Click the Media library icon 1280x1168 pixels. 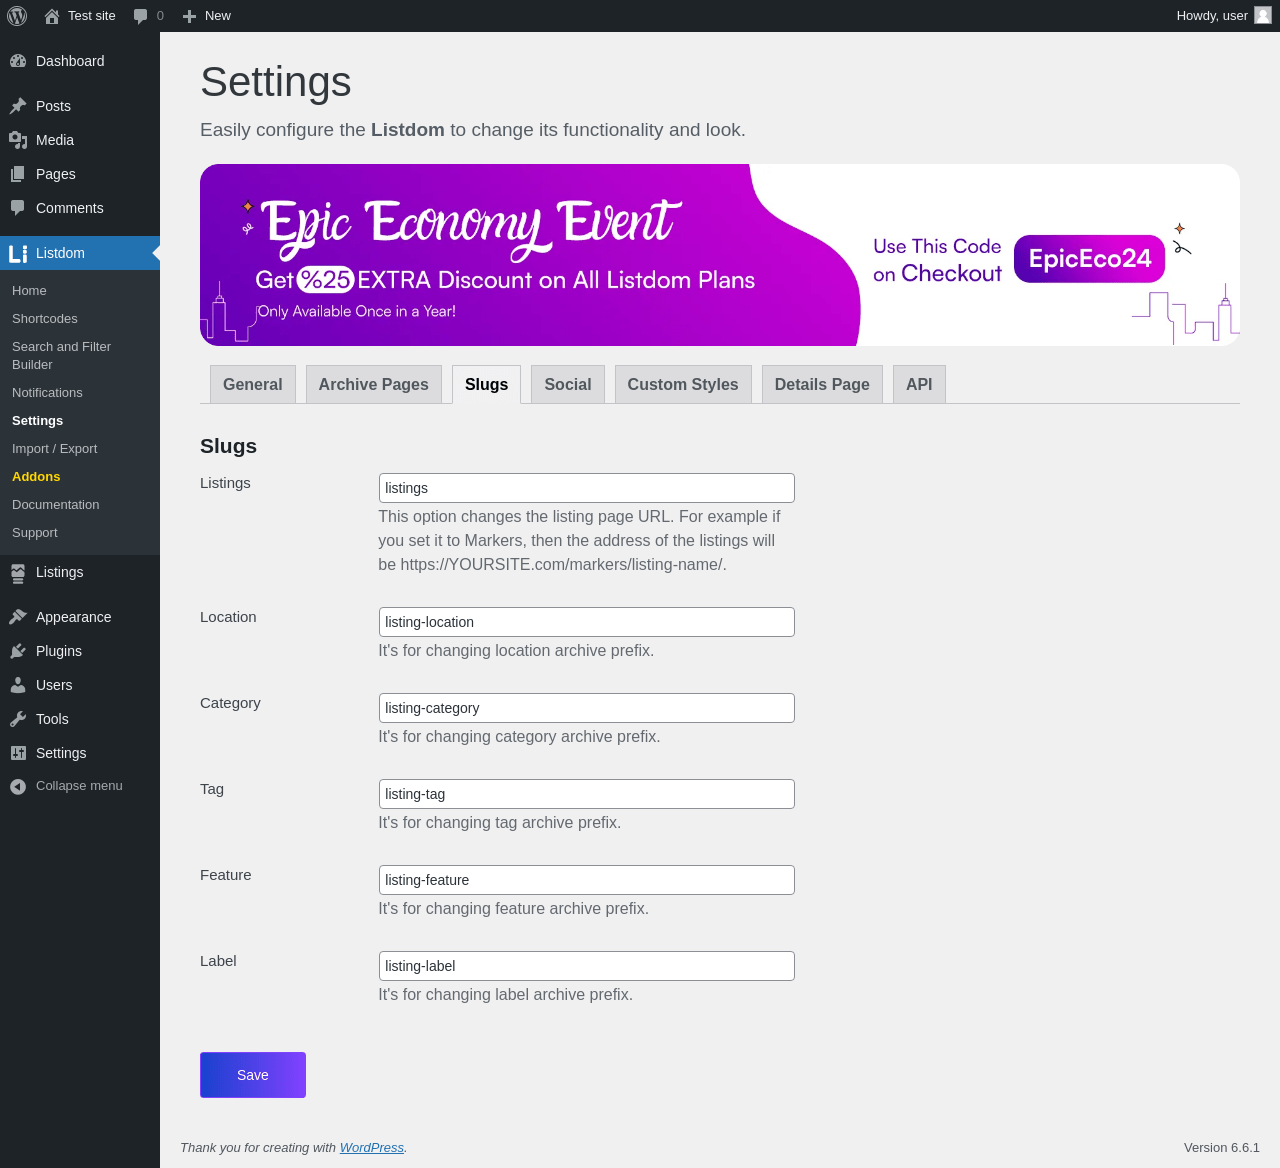(x=18, y=140)
